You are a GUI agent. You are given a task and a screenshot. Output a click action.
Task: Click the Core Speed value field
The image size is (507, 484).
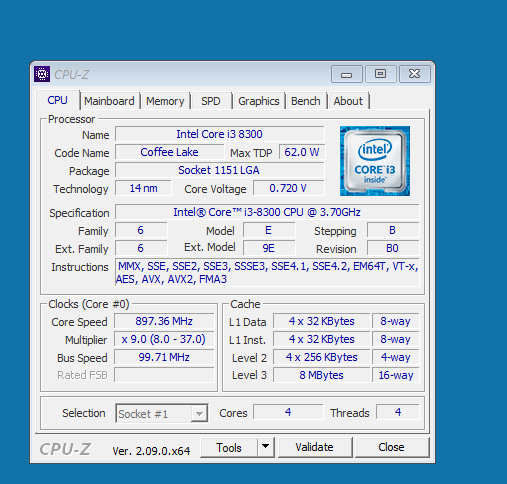[164, 321]
